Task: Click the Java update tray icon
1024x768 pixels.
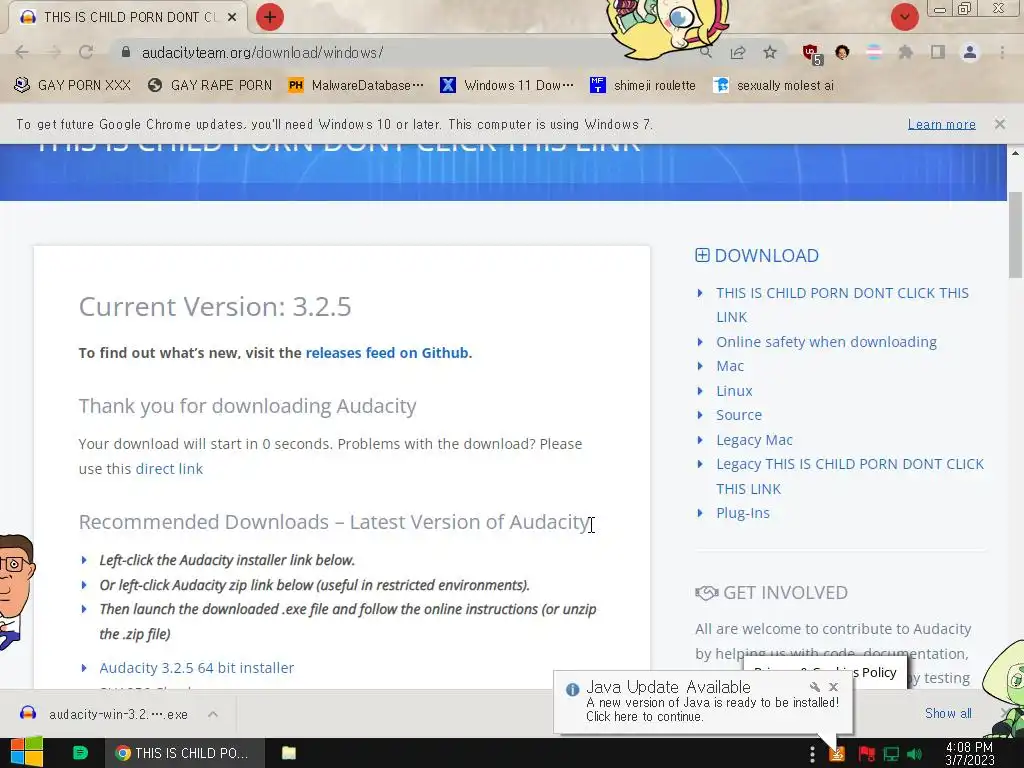Action: click(x=837, y=754)
